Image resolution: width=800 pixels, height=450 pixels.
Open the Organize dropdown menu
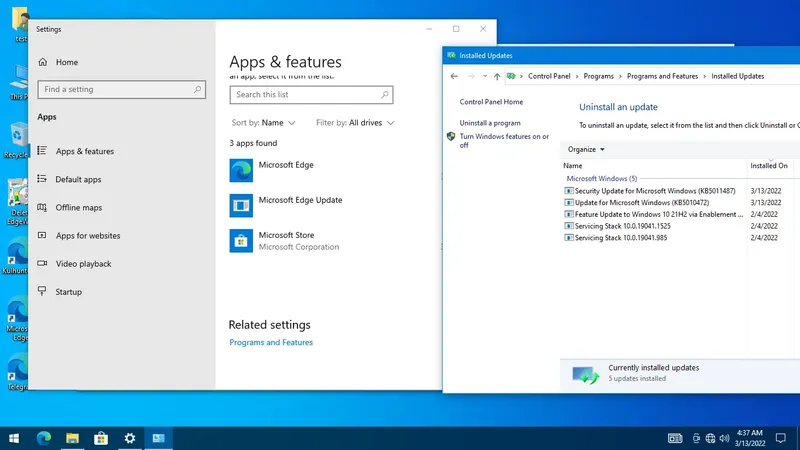point(586,149)
